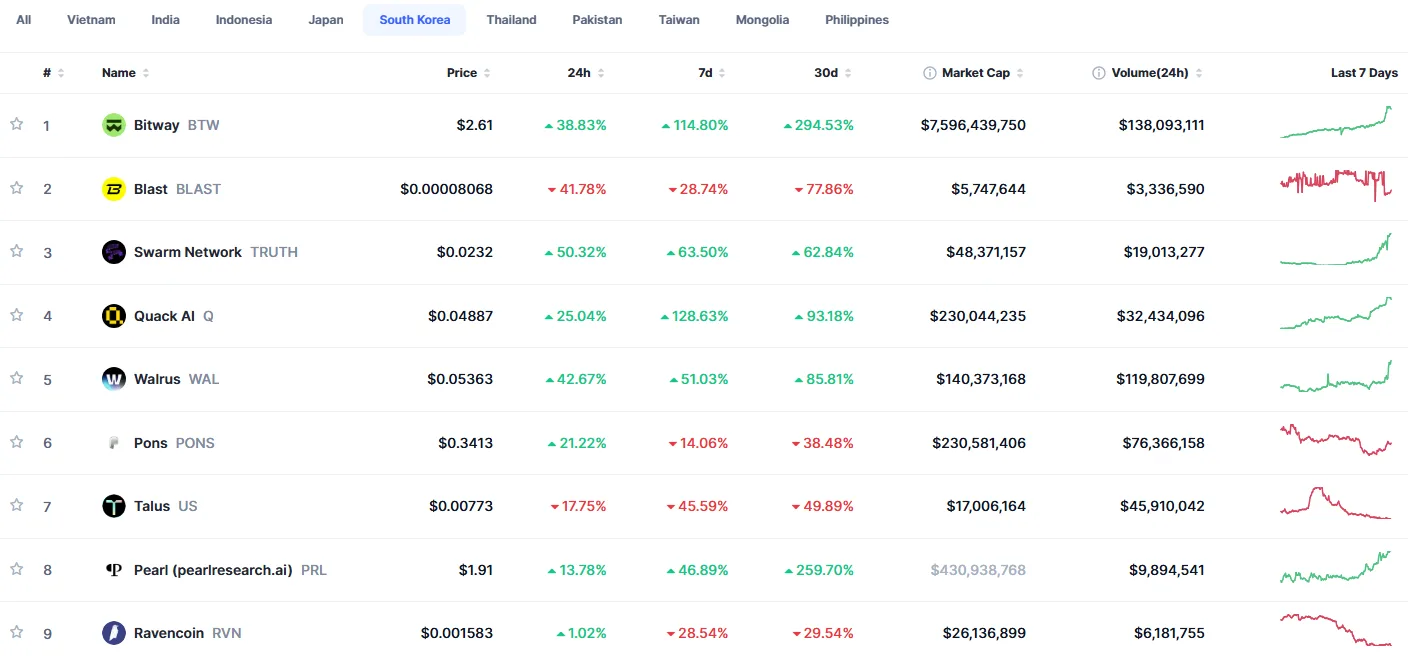Select the All region tab

tap(24, 20)
